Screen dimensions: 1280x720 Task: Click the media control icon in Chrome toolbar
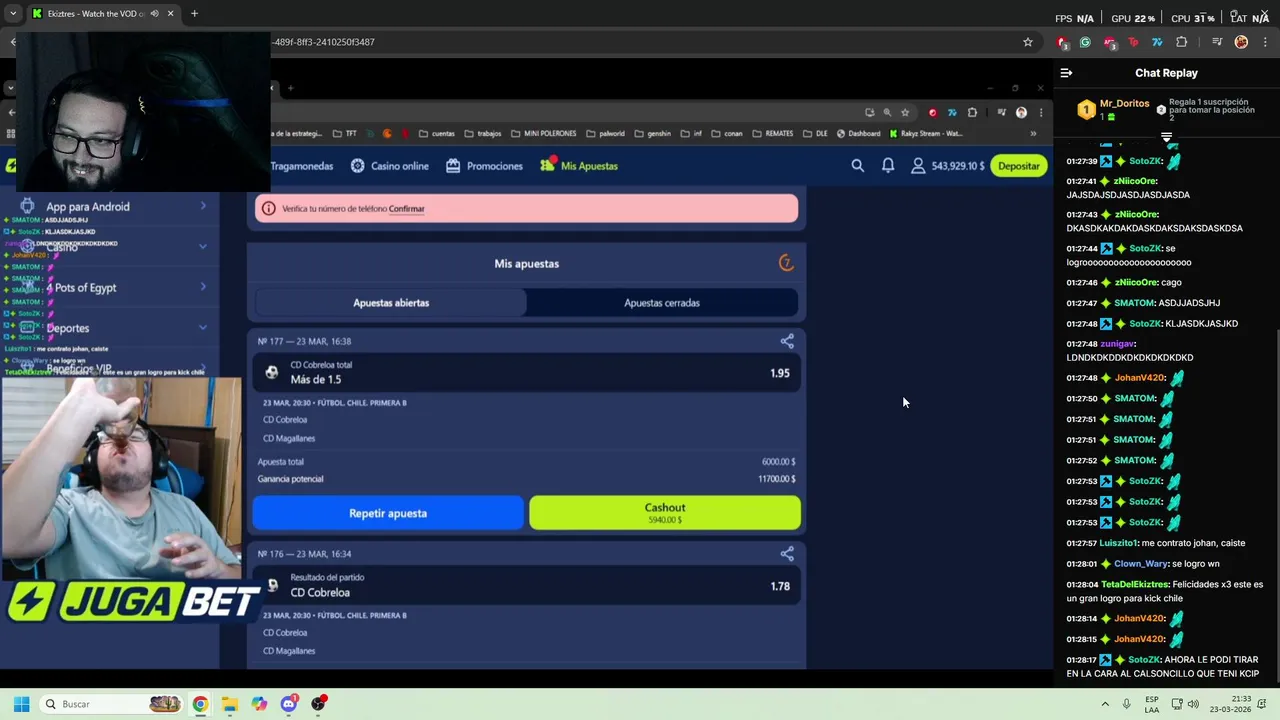pyautogui.click(x=1217, y=42)
